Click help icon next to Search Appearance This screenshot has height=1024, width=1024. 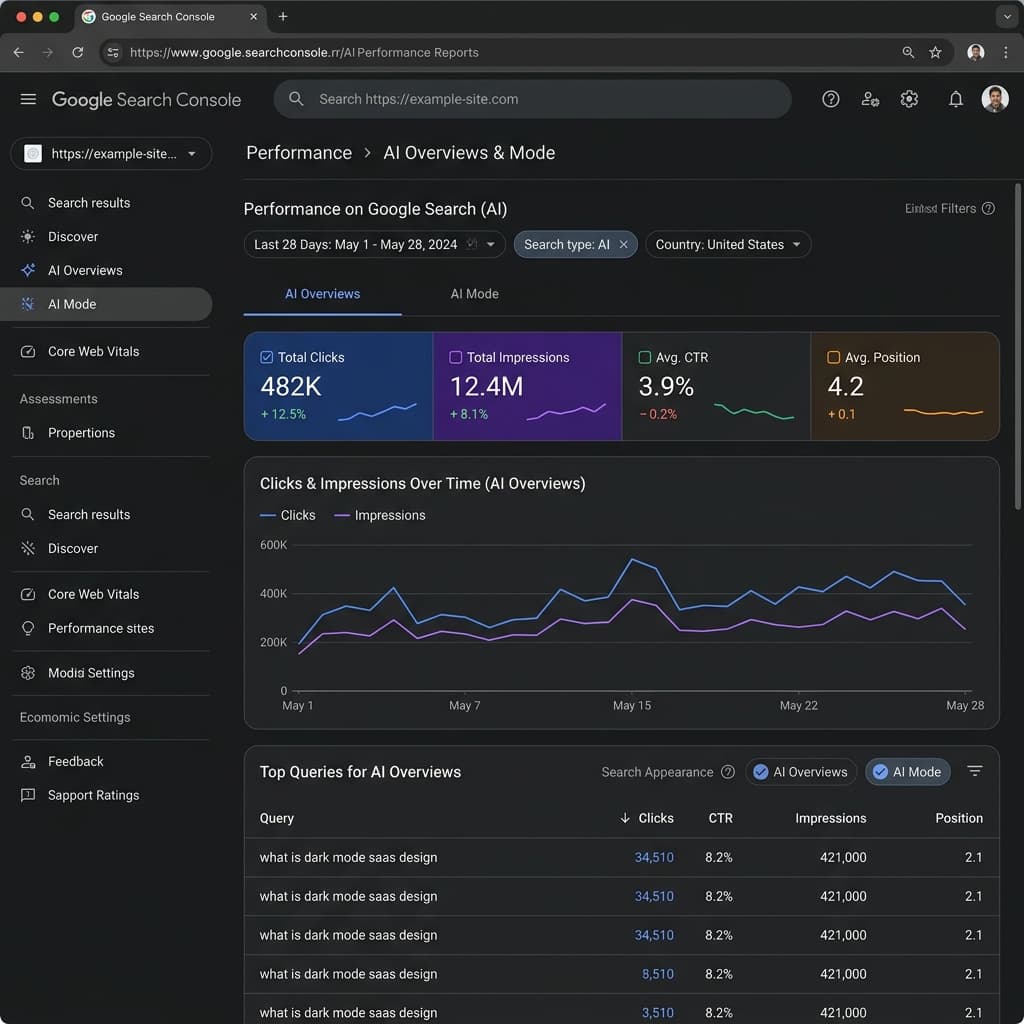(x=728, y=772)
